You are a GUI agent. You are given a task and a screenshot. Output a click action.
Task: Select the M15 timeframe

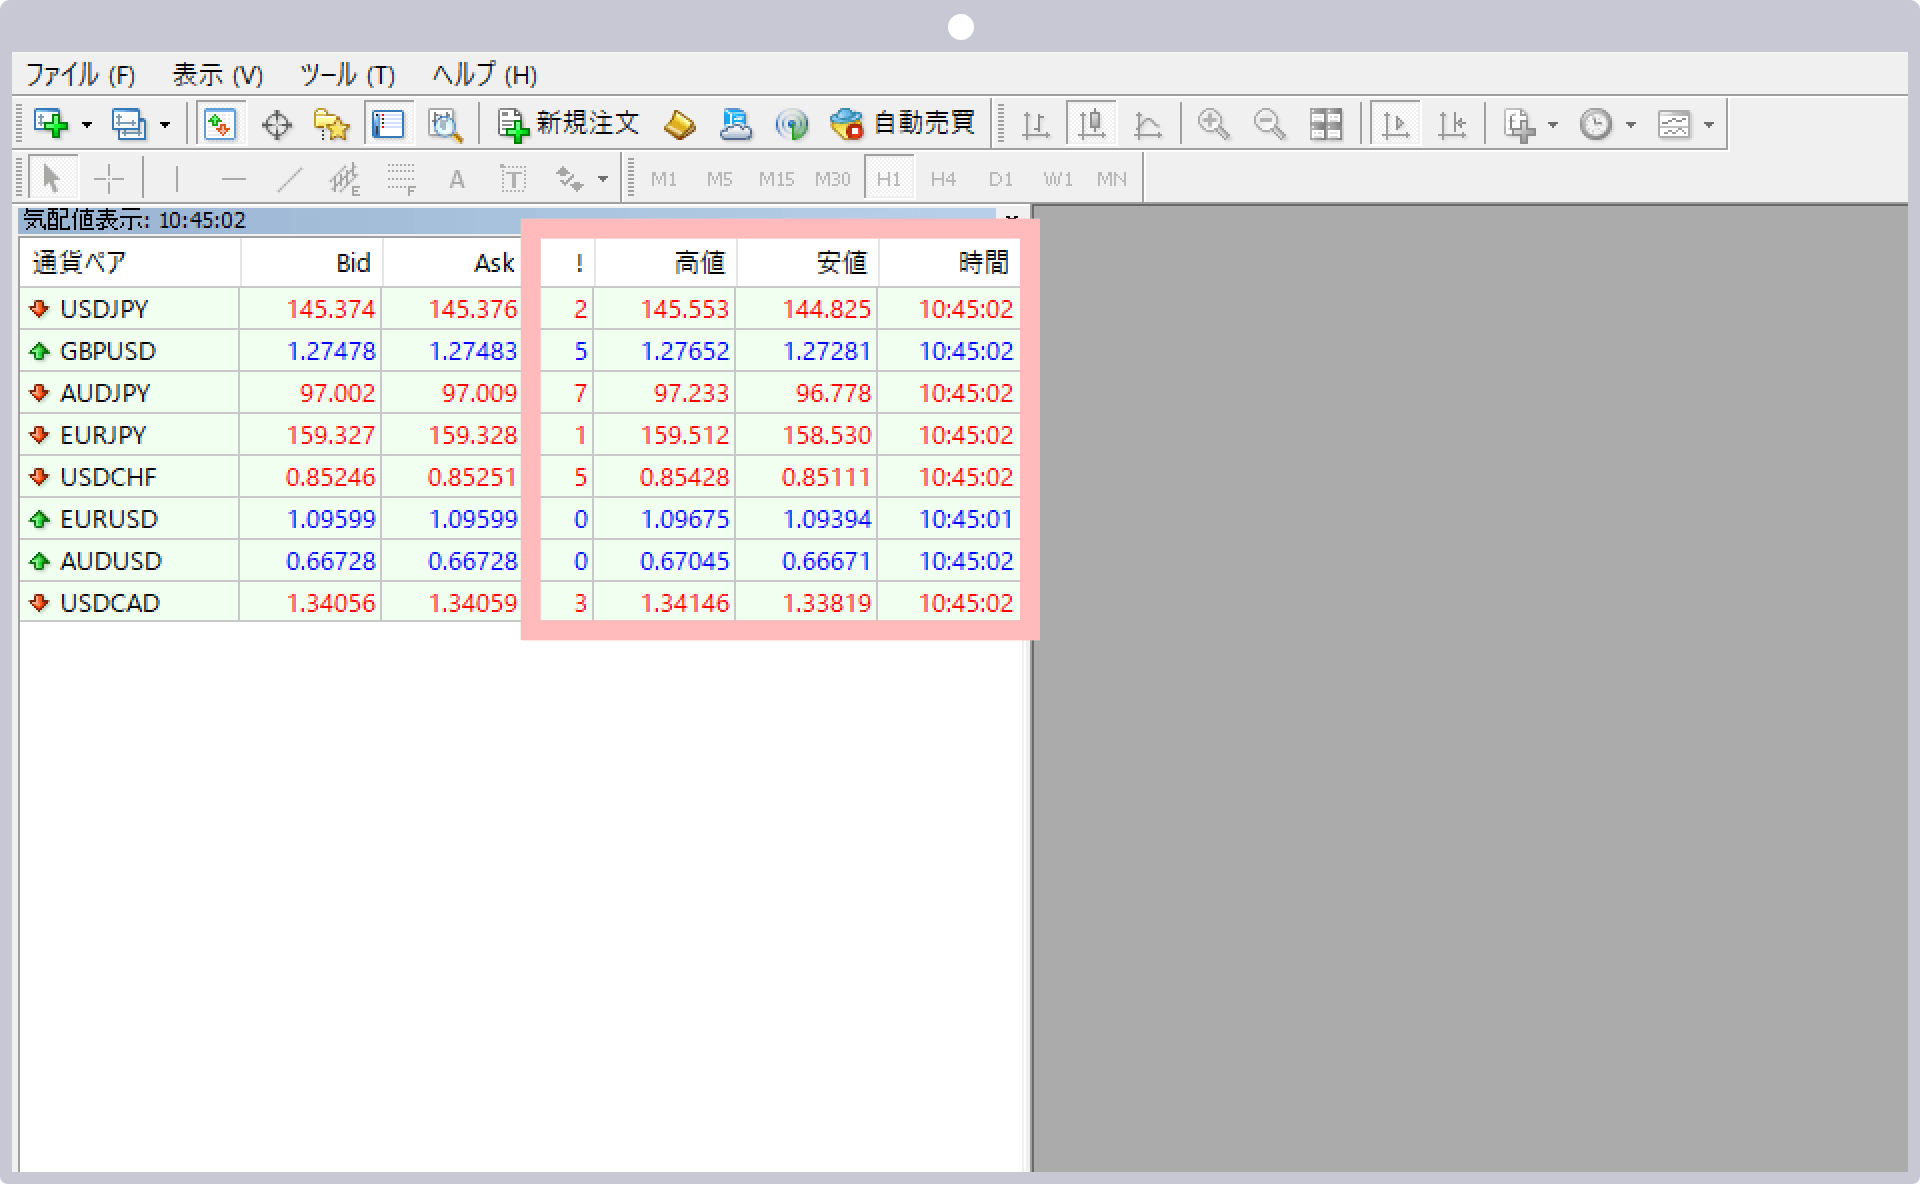(776, 179)
